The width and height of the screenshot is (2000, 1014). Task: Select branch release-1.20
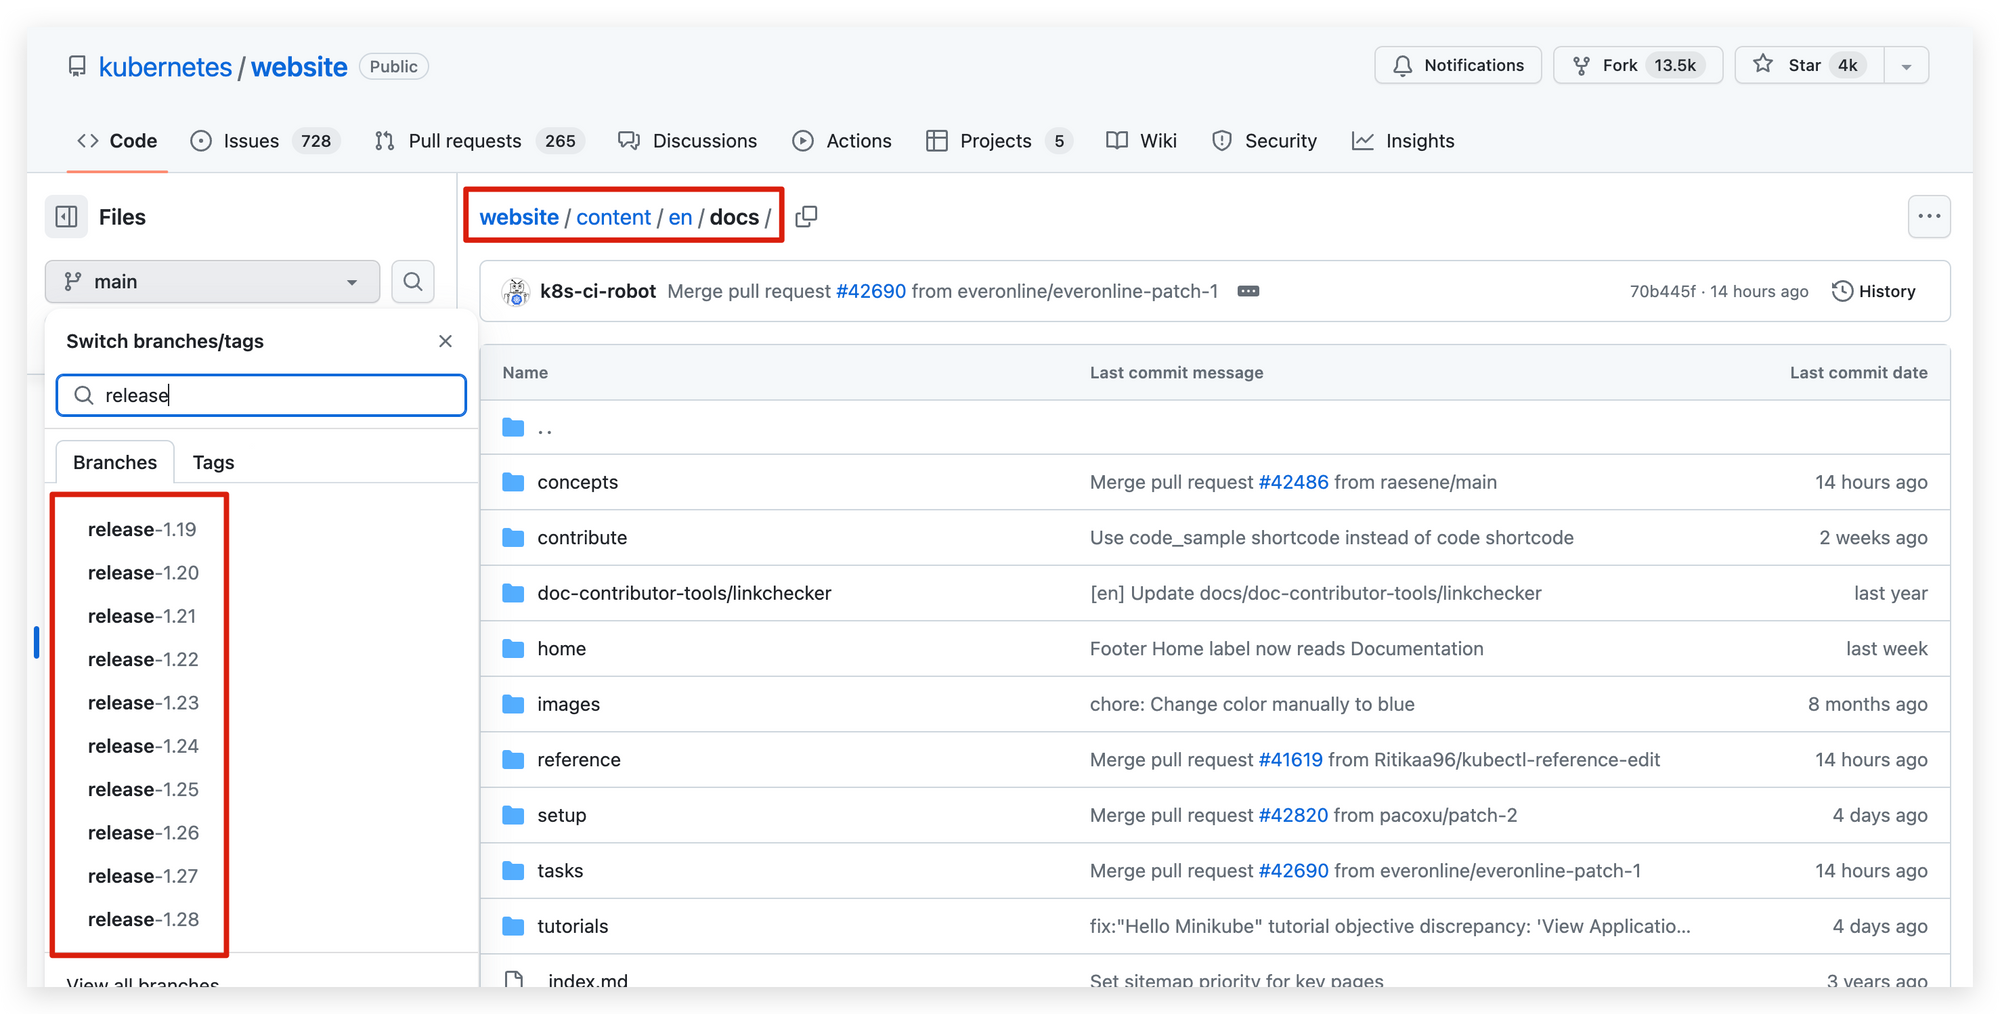[143, 573]
